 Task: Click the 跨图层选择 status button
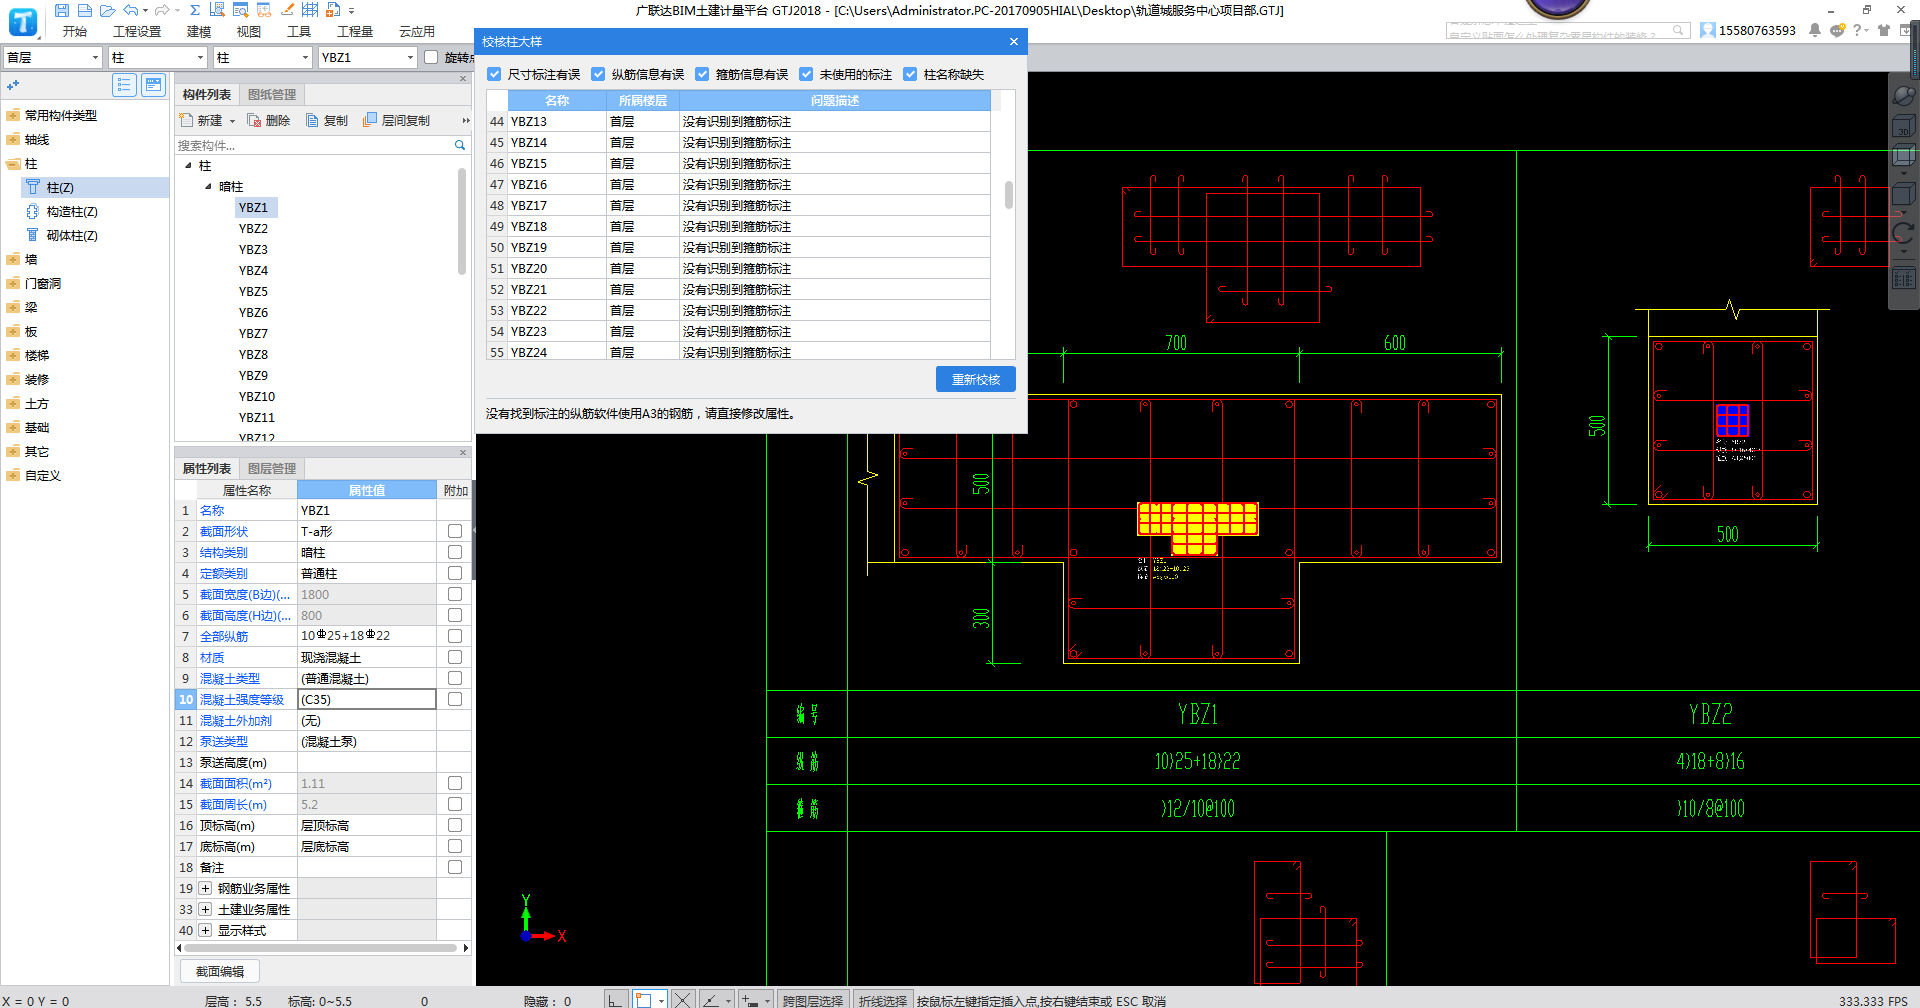(x=813, y=1000)
